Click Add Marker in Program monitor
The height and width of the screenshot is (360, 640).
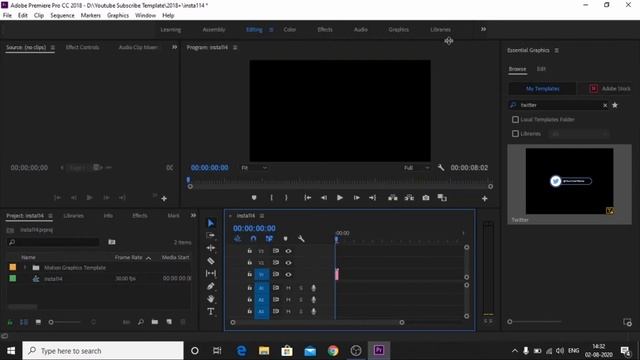click(254, 198)
